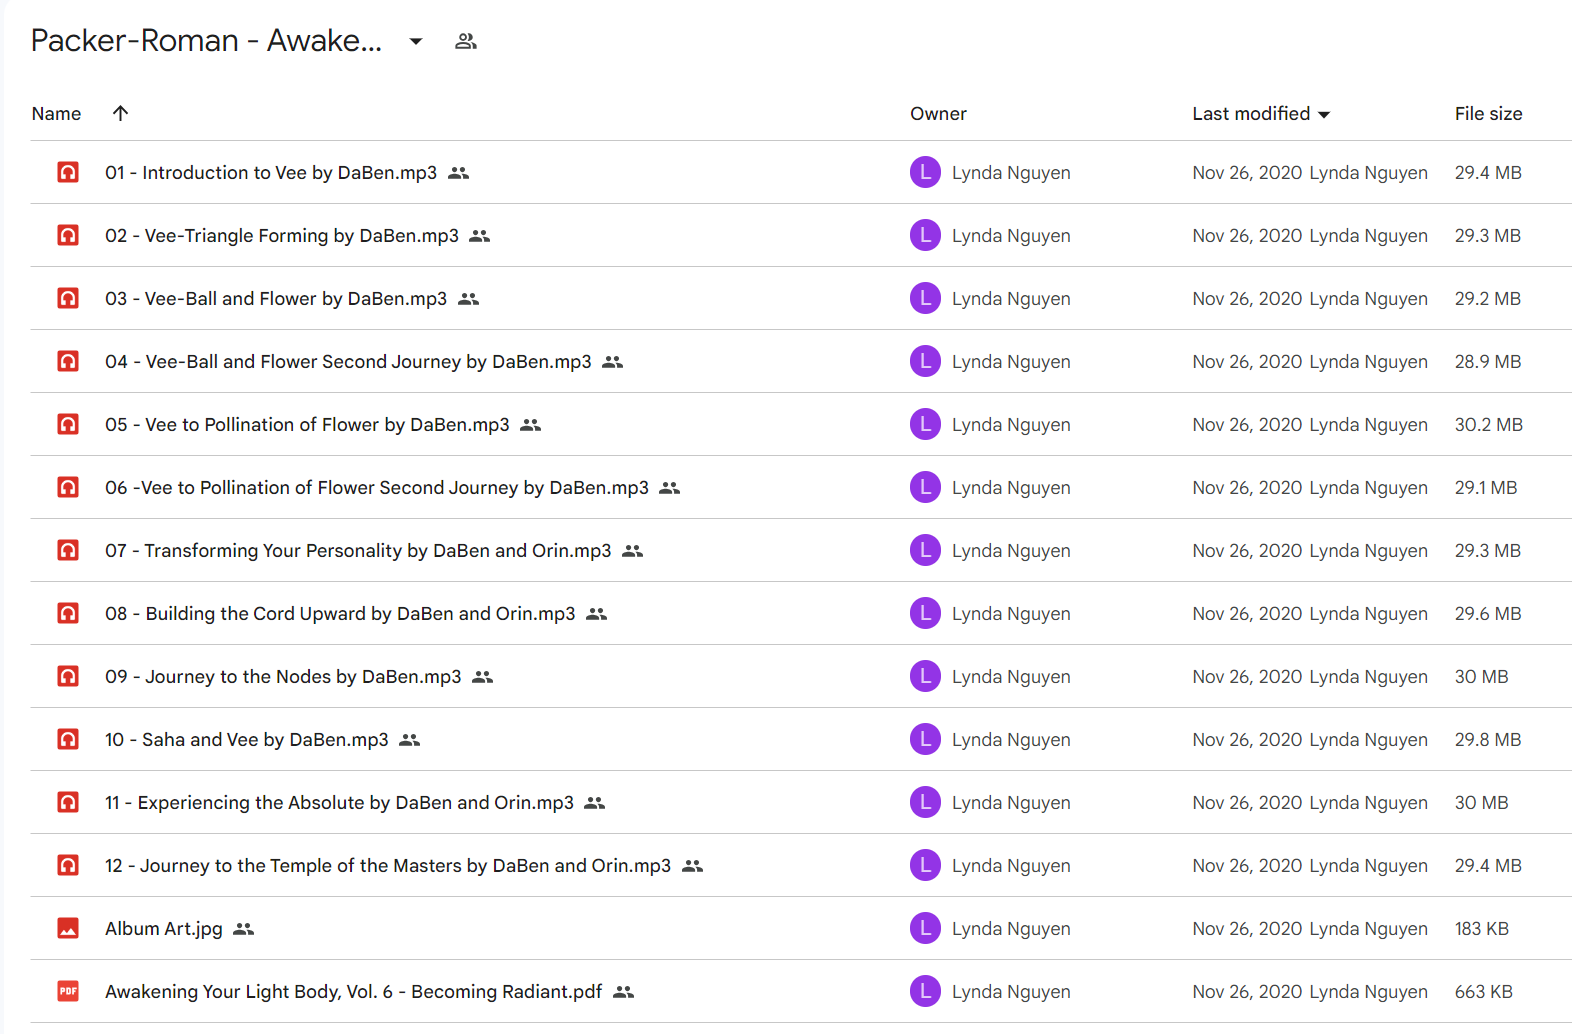Click audio icon for 12 Temple of Masters
Image resolution: width=1572 pixels, height=1034 pixels.
click(x=68, y=865)
